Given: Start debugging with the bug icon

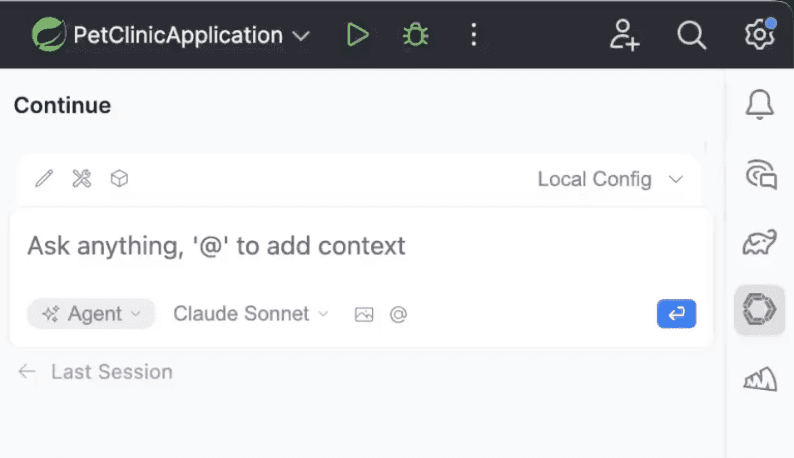Looking at the screenshot, I should [x=415, y=35].
